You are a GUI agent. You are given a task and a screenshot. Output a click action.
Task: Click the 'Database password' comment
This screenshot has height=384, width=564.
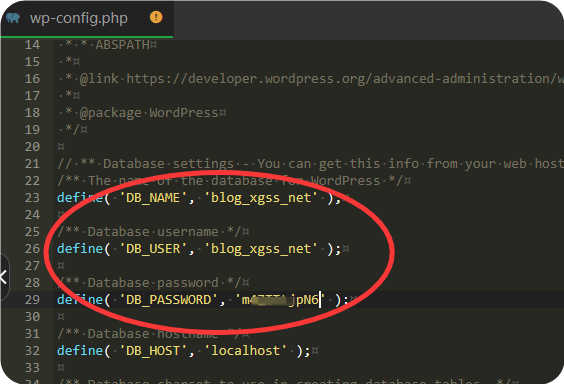153,283
